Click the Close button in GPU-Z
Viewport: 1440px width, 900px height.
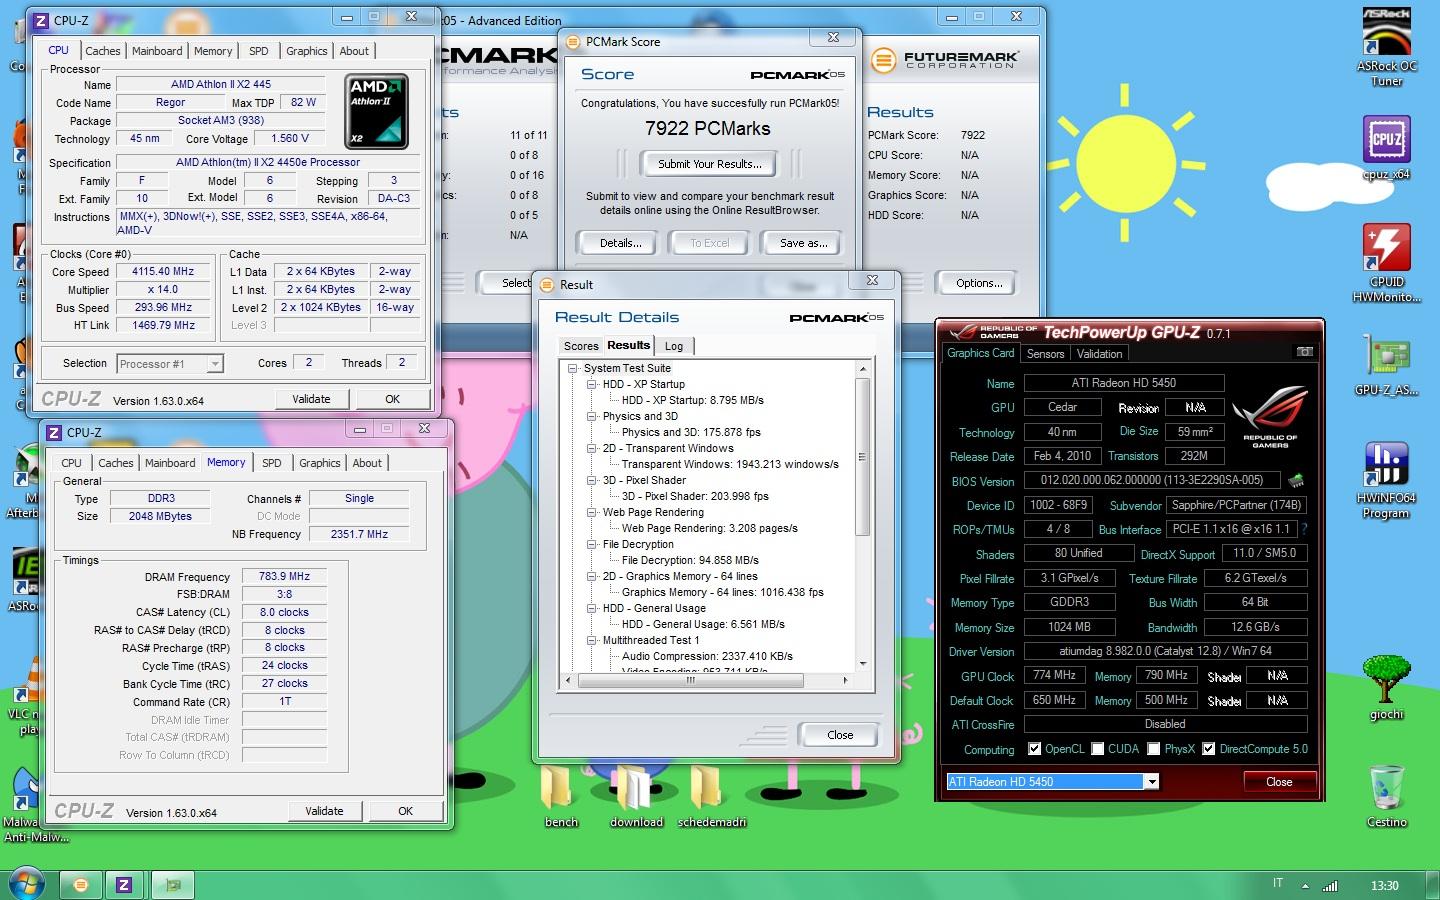[1279, 782]
